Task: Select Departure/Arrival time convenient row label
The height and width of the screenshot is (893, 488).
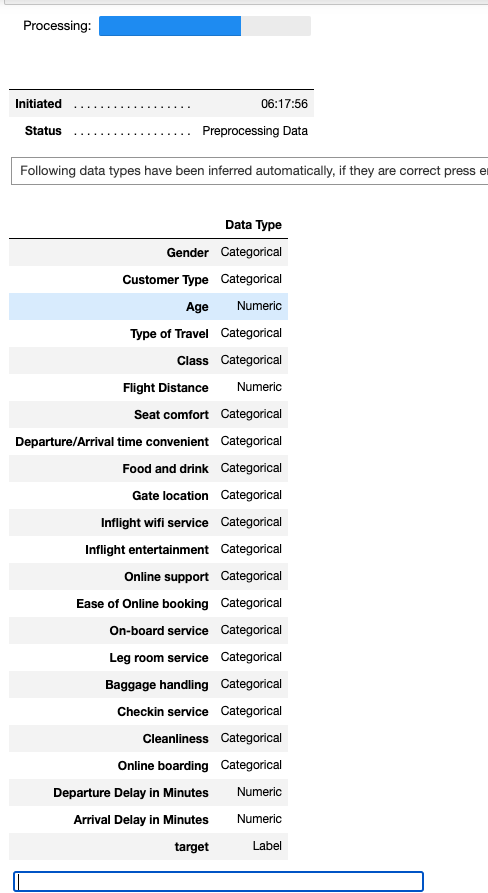Action: [112, 441]
